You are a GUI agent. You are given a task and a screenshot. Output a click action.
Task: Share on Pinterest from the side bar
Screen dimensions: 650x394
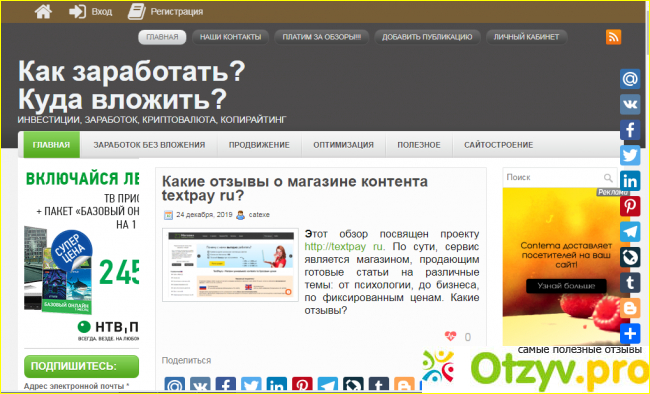630,206
